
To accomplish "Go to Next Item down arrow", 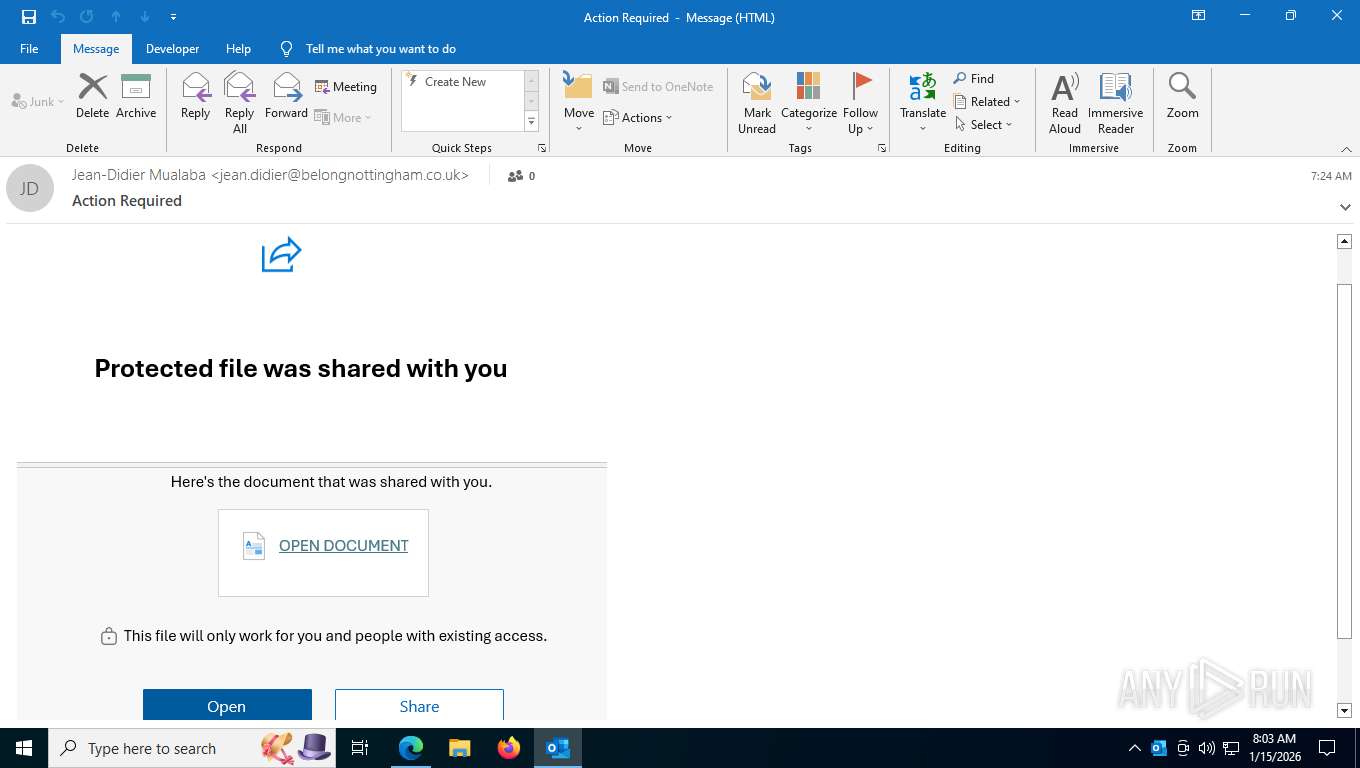I will (145, 17).
